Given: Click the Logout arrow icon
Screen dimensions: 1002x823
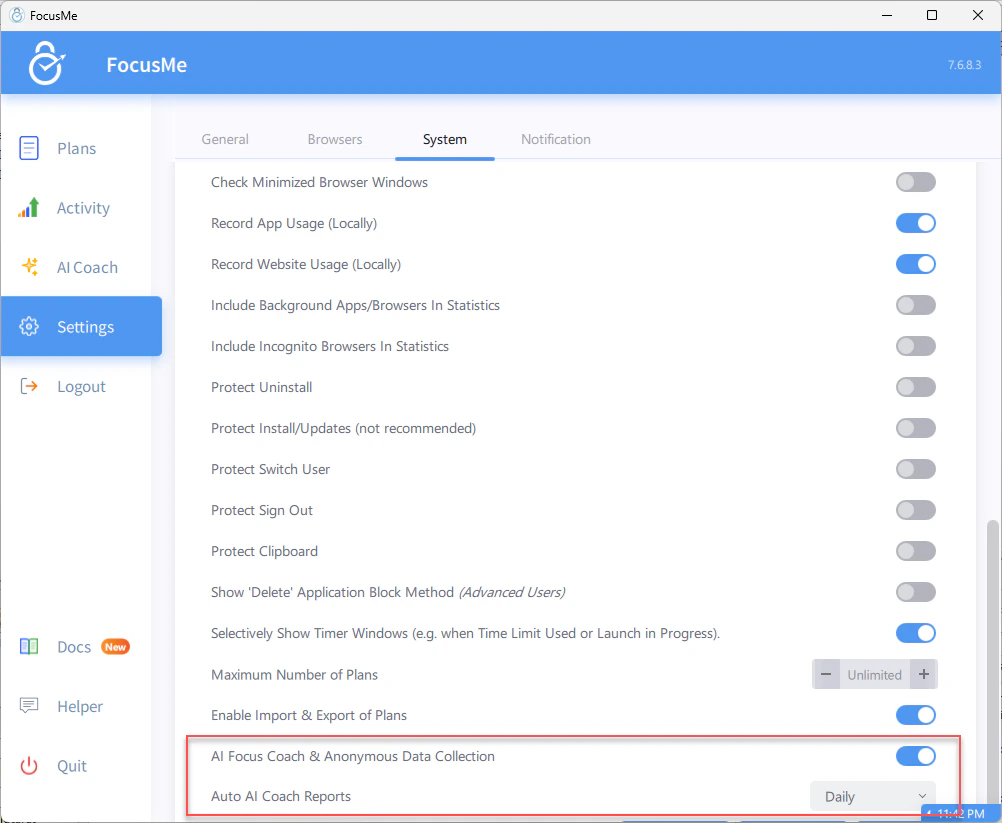Looking at the screenshot, I should click(29, 386).
